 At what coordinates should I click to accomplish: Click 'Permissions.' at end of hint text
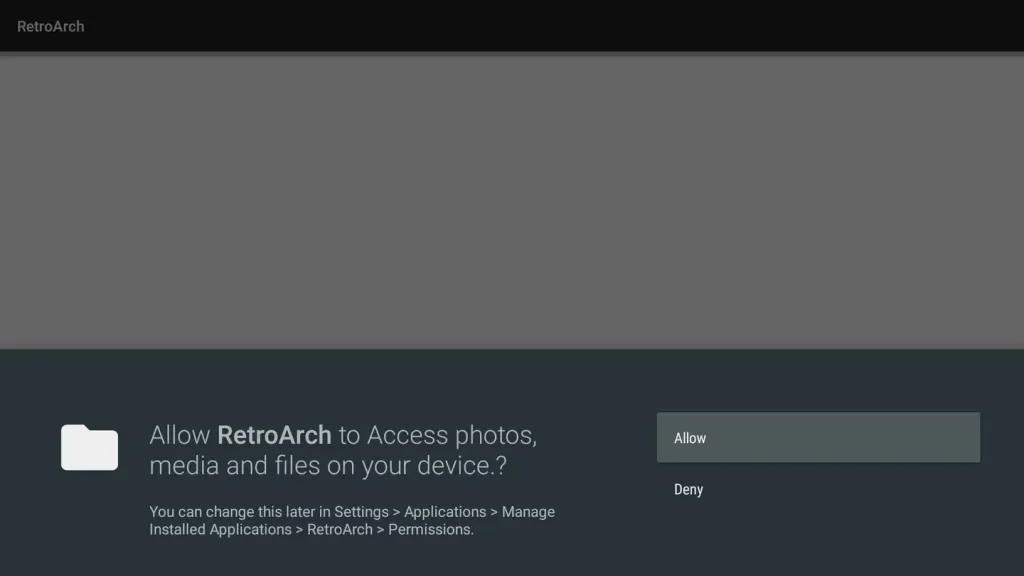430,530
